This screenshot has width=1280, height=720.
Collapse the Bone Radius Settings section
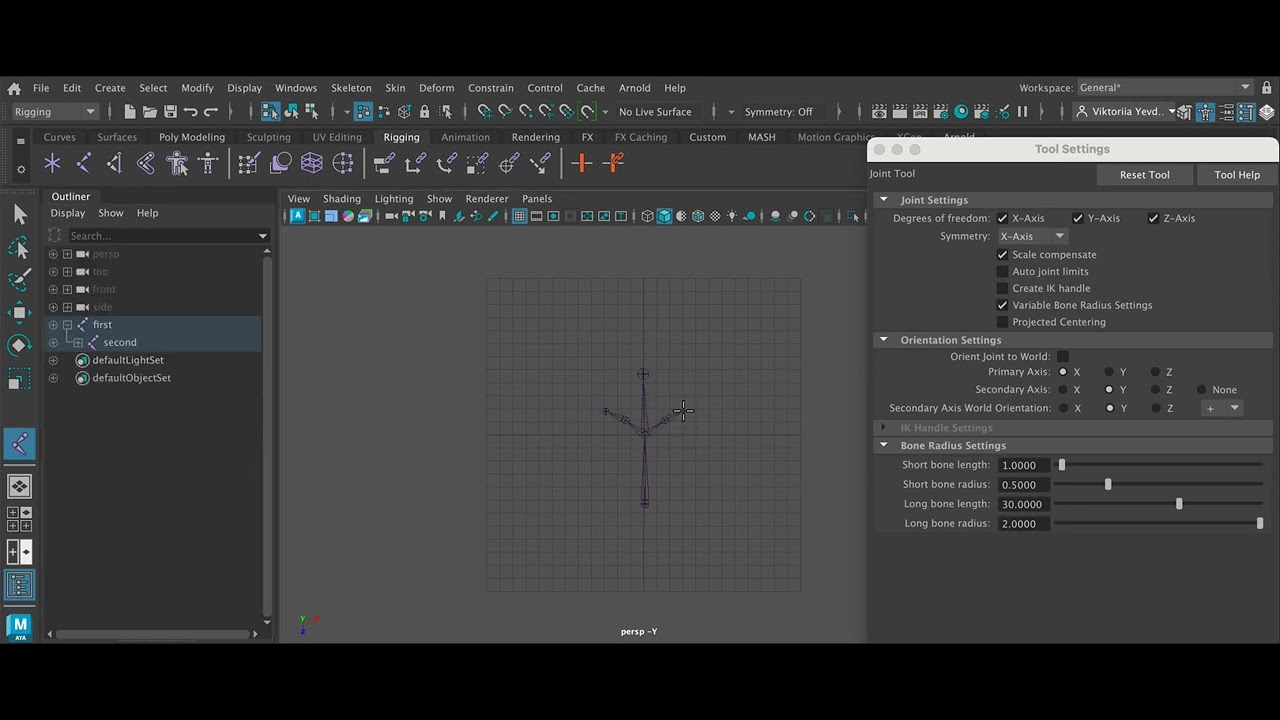tap(883, 446)
